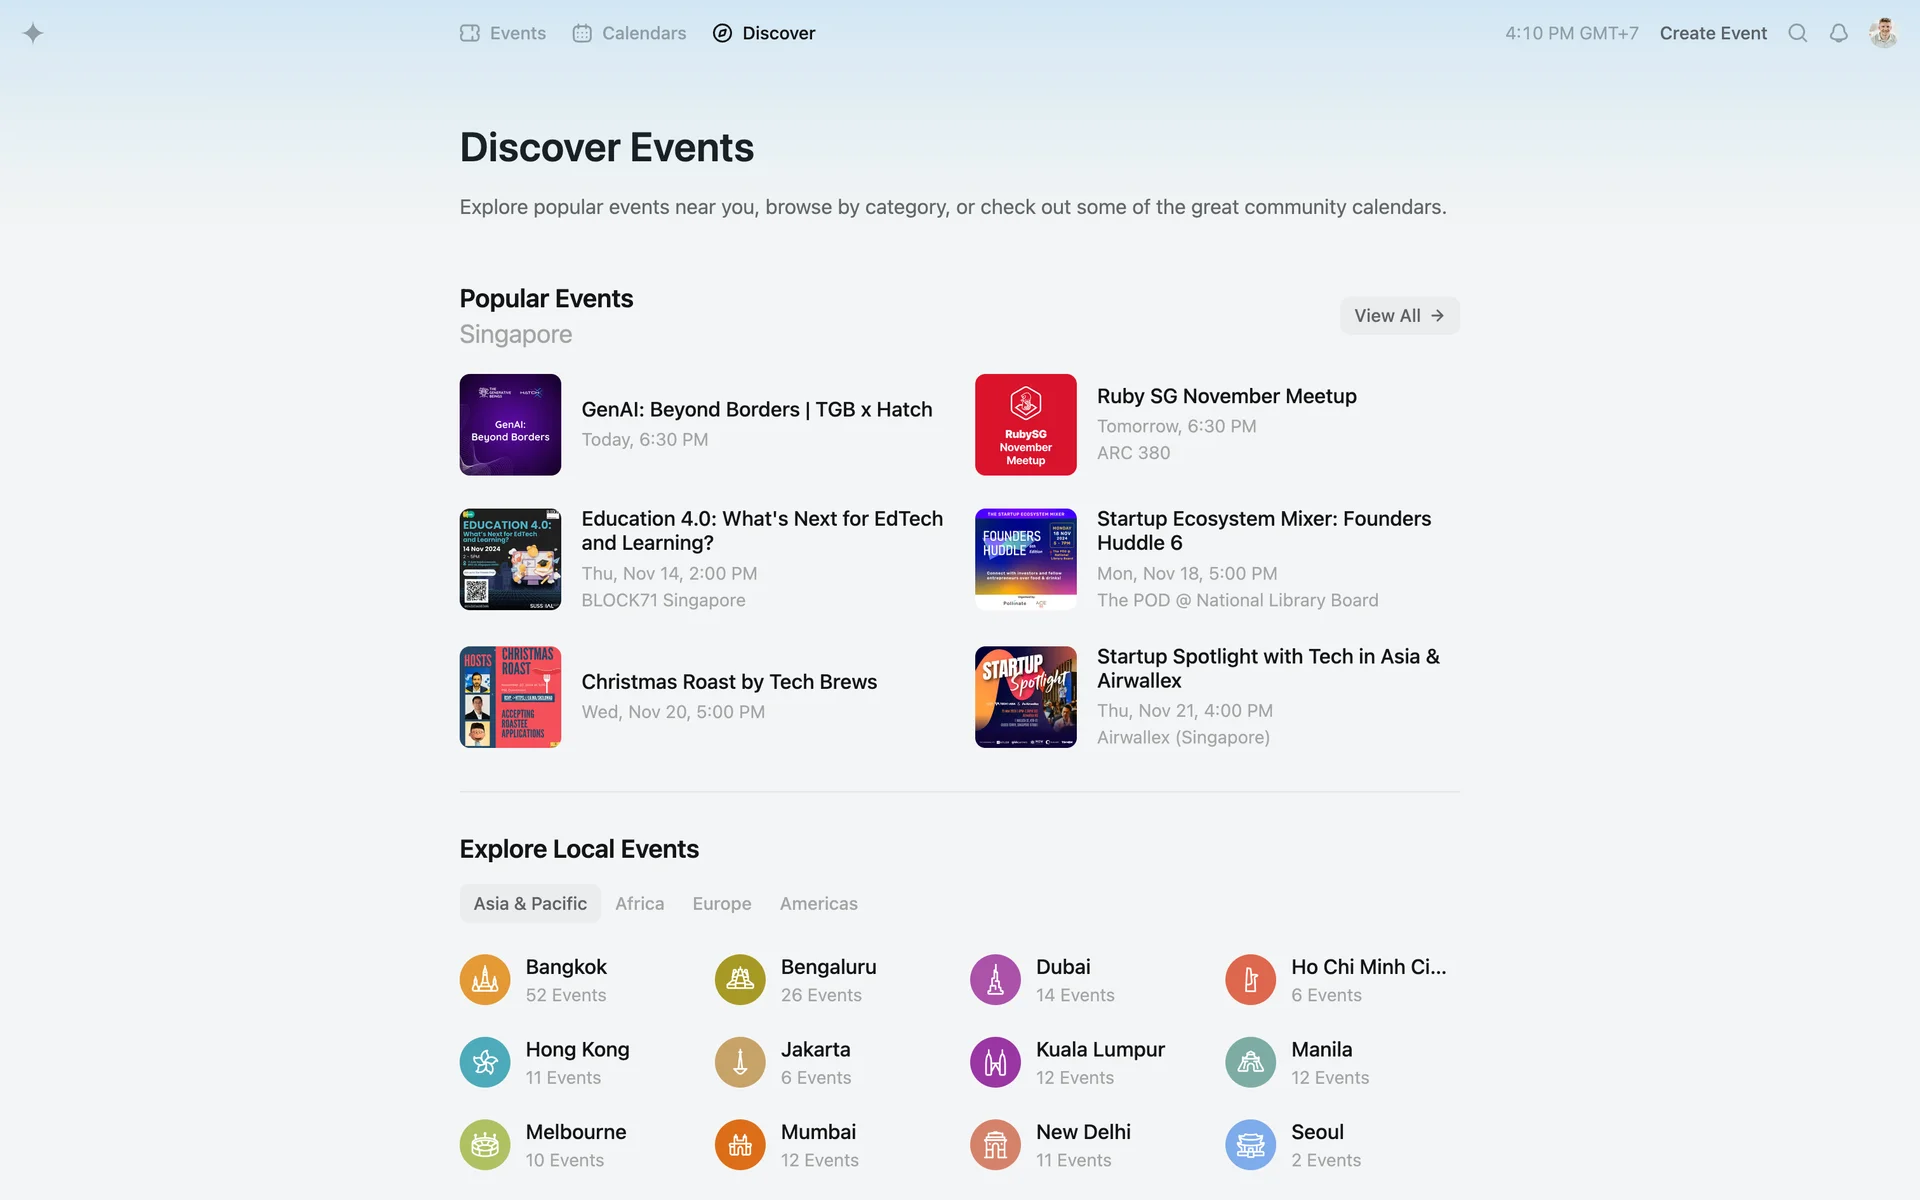Open Startup Spotlight with Tech in Asia thumbnail
This screenshot has width=1920, height=1200.
coord(1025,697)
